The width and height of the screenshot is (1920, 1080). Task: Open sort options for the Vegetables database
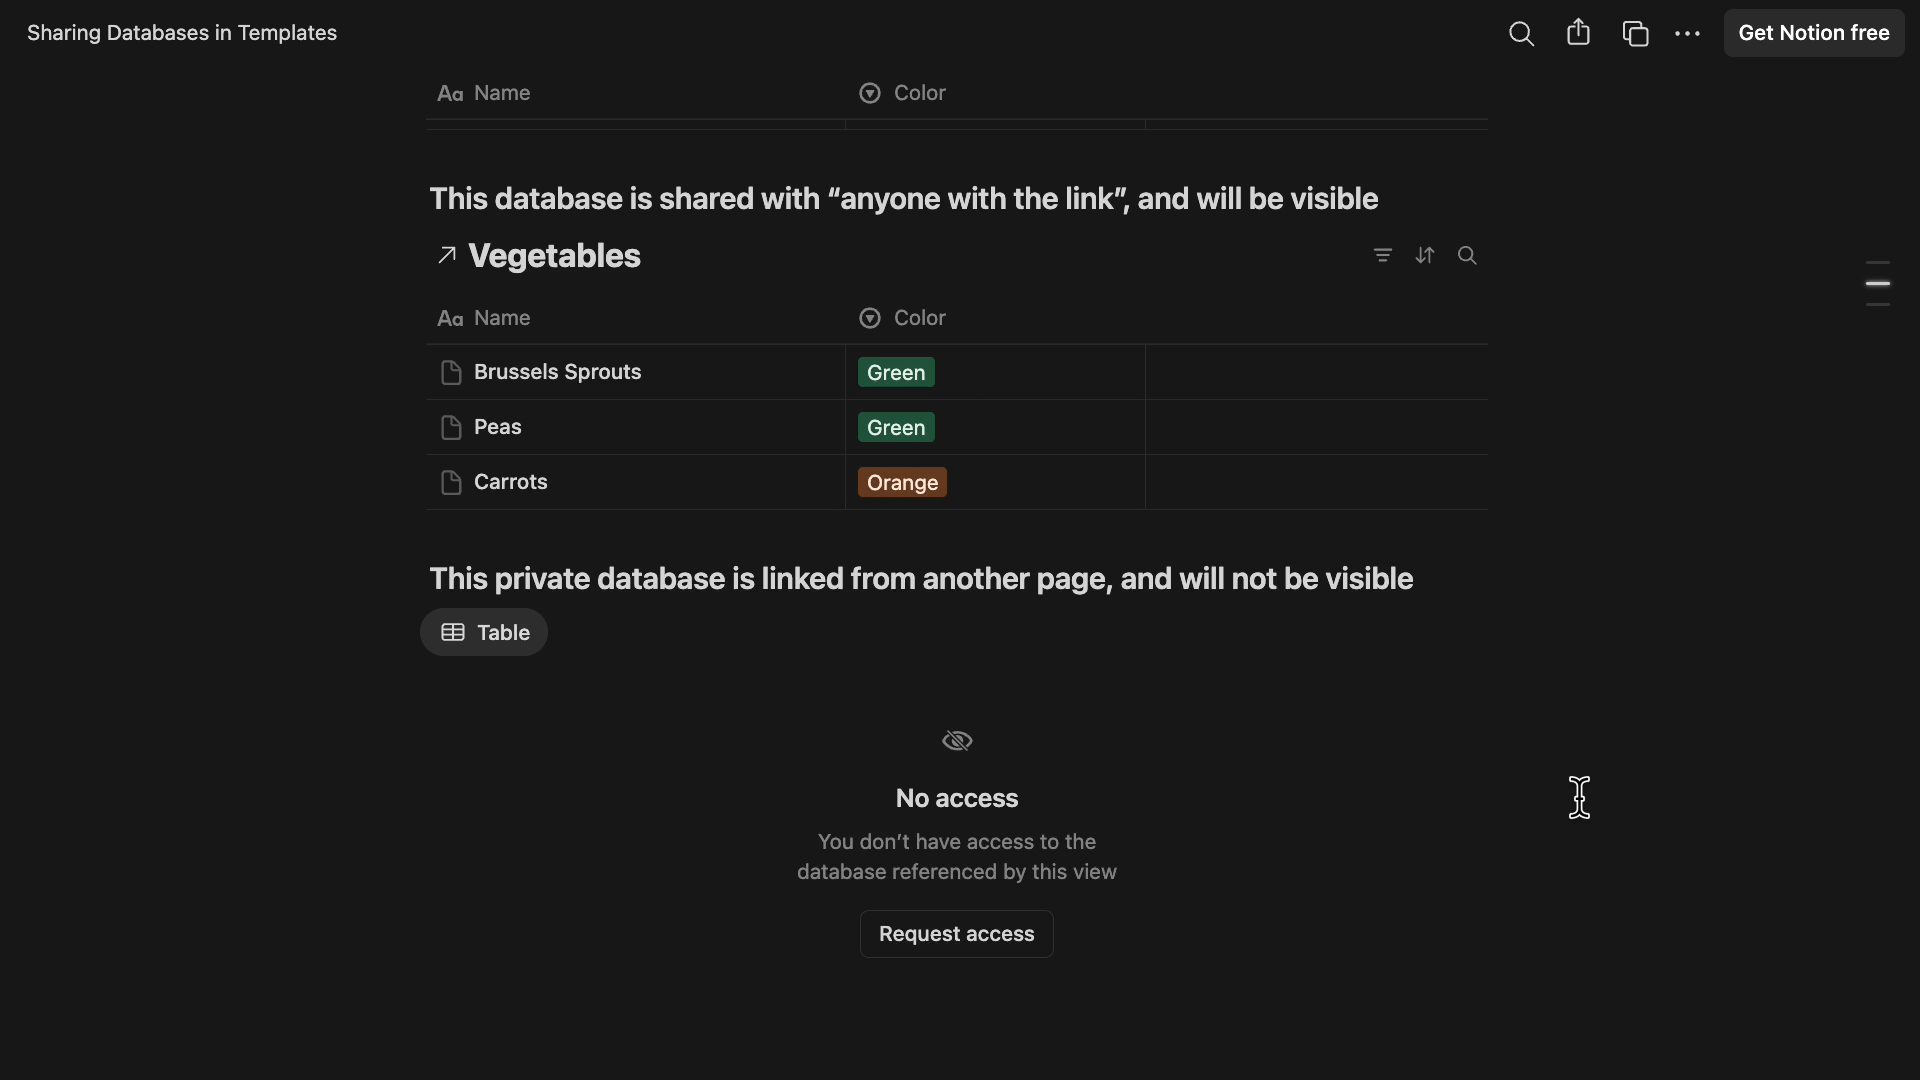pos(1425,255)
